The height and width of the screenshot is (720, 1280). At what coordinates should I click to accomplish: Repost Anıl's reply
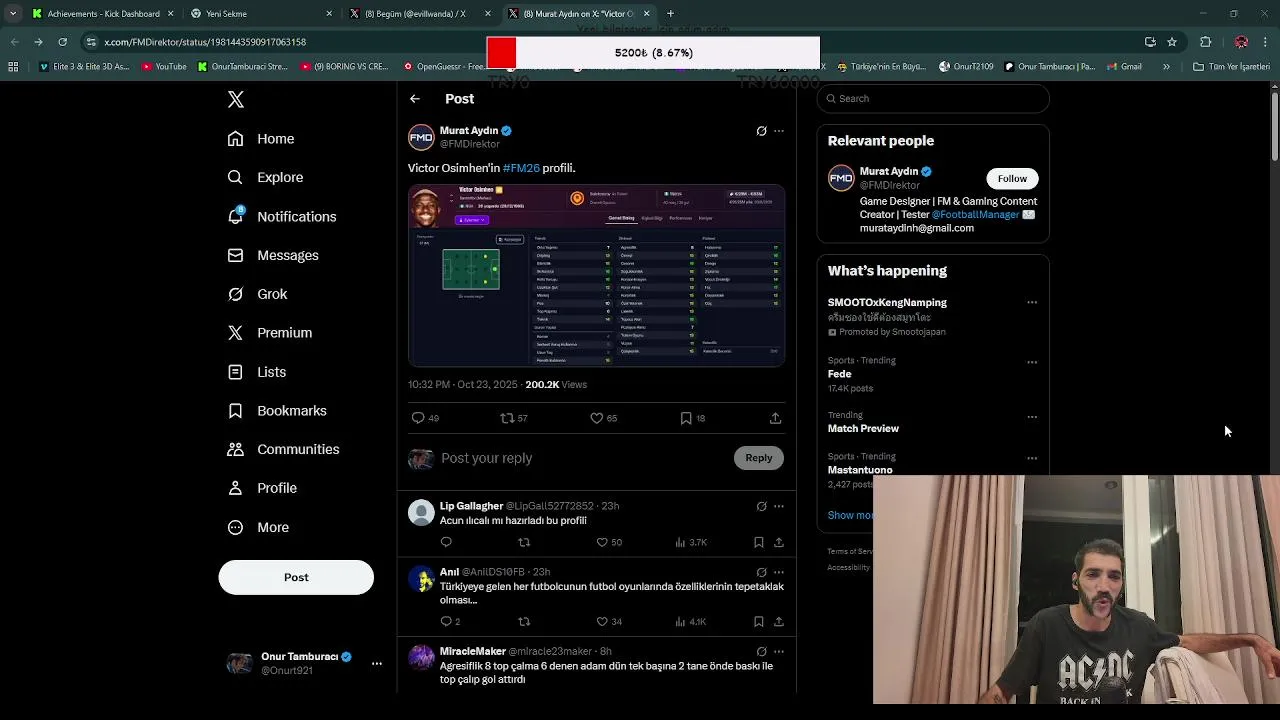point(524,621)
